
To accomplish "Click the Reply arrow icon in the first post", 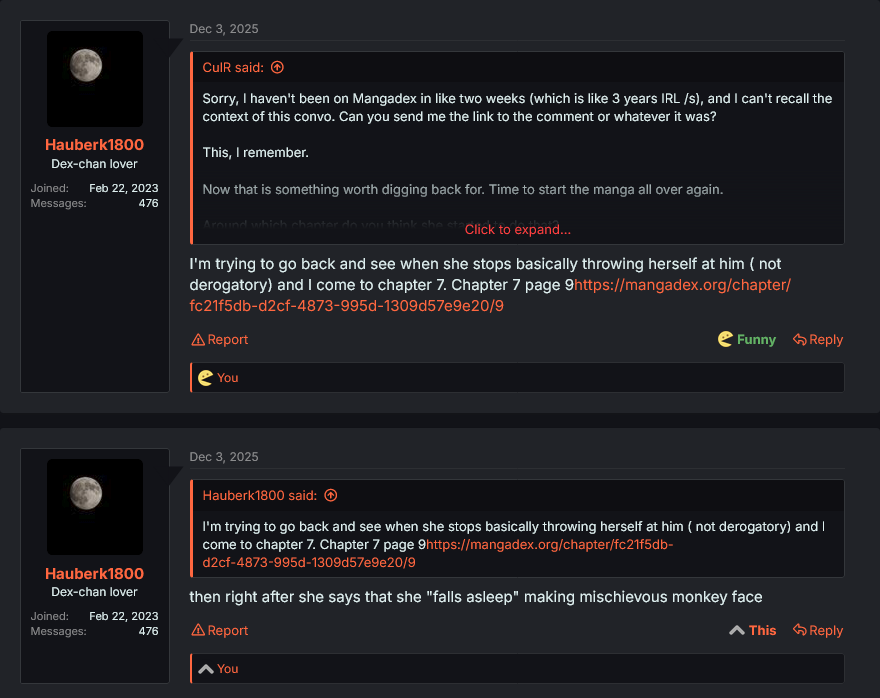I will click(x=800, y=340).
